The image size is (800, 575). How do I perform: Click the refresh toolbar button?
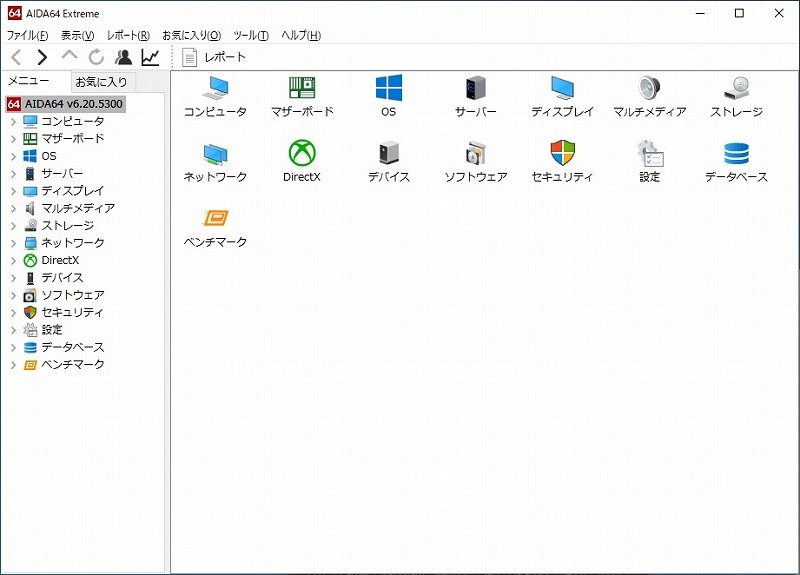tap(96, 57)
